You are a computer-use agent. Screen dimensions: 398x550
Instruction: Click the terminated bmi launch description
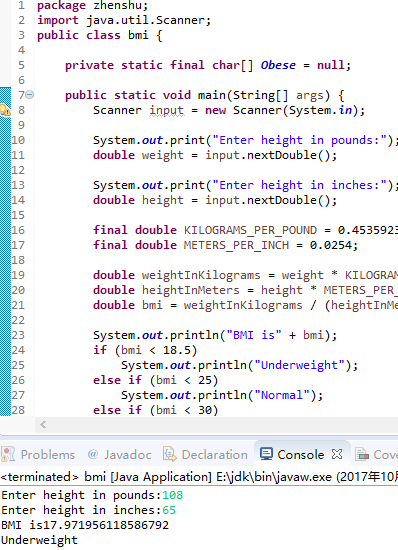pyautogui.click(x=199, y=477)
